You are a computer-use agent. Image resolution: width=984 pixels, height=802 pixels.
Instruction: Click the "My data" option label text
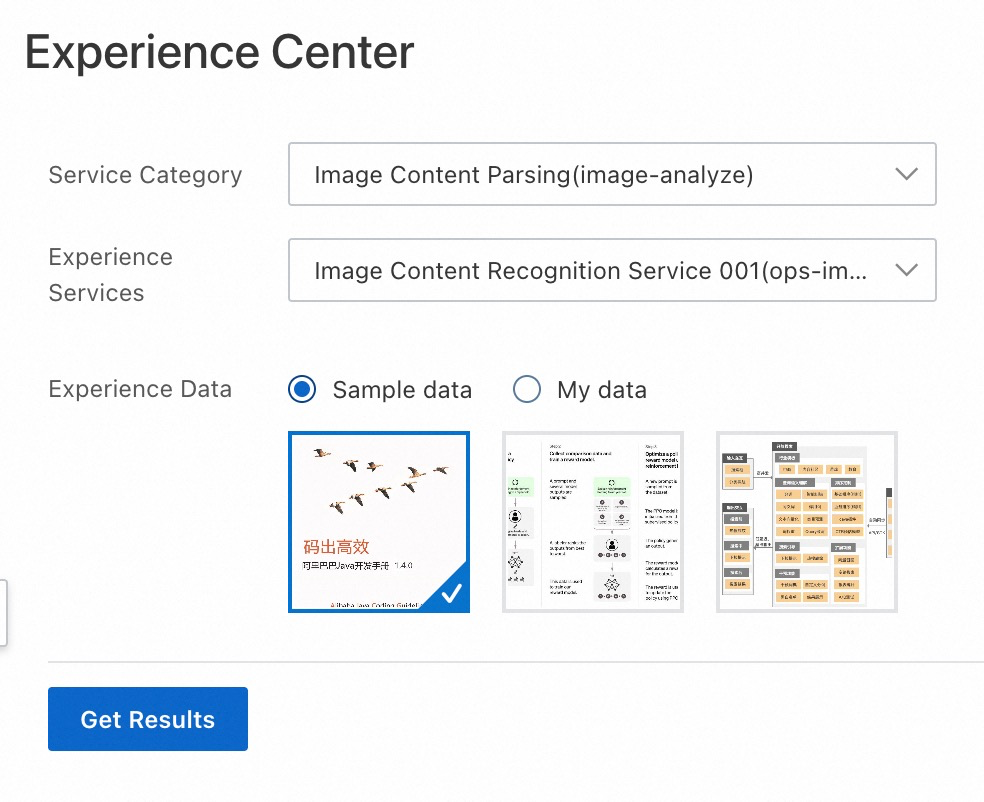coord(601,390)
